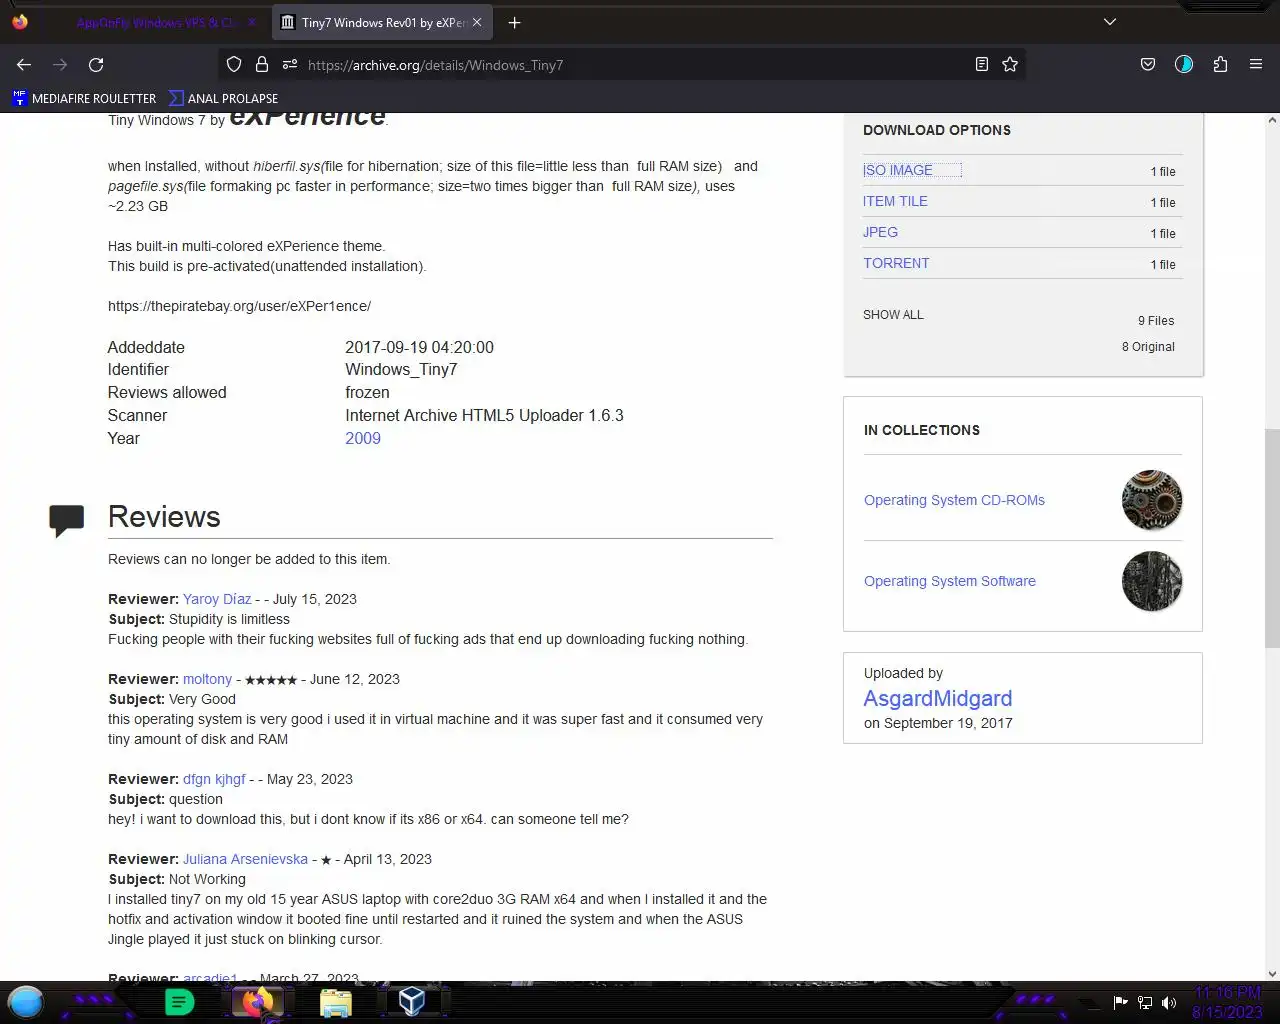Open VirtualBox from taskbar
The width and height of the screenshot is (1280, 1024).
click(412, 1001)
